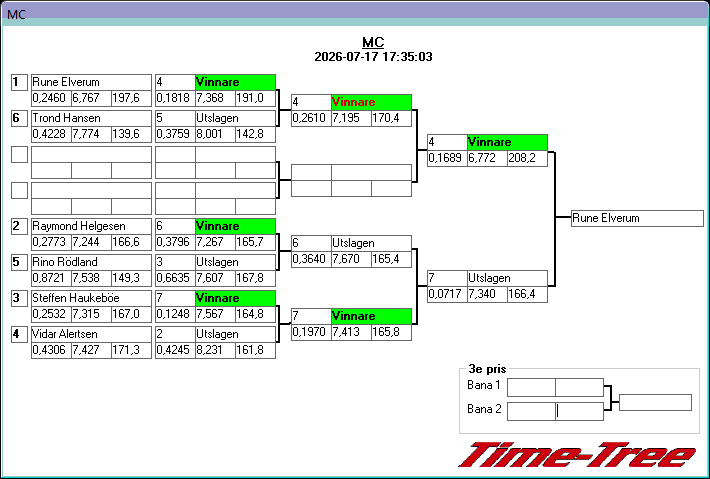The width and height of the screenshot is (710, 479).
Task: Click the Vidar Alertsen name field
Action: click(x=91, y=334)
